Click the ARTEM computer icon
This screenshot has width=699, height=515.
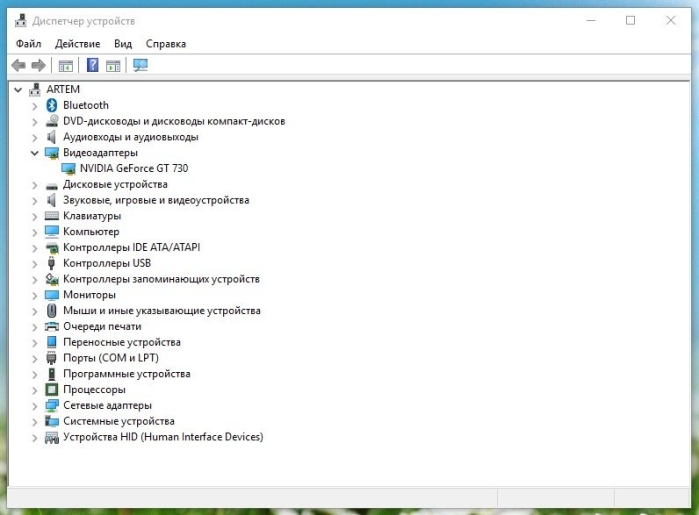pos(35,89)
